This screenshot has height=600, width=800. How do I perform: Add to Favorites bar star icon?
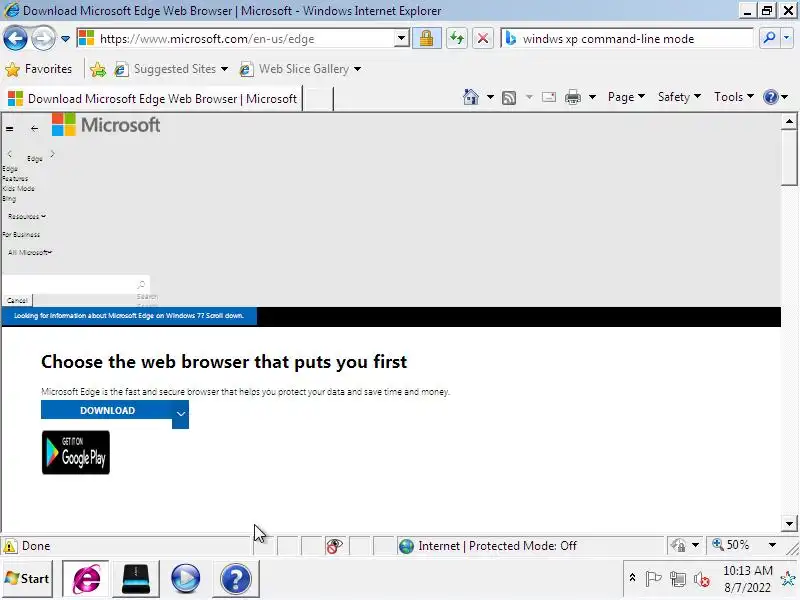[x=97, y=69]
